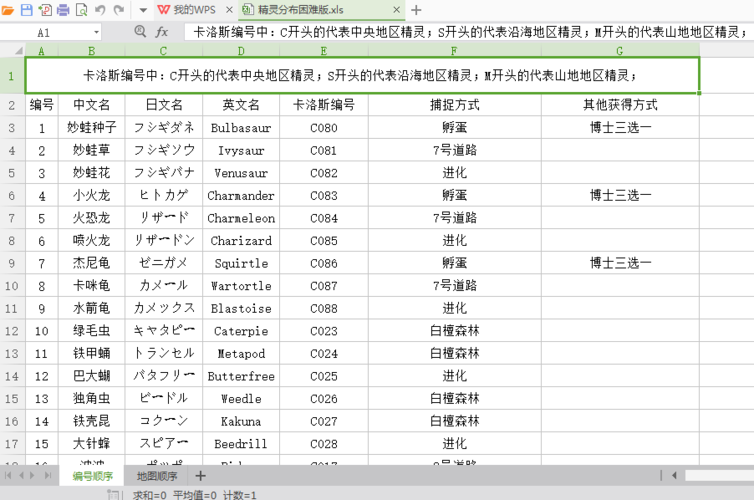
Task: Select 7号道路 in the Ivysaur row
Action: (x=454, y=150)
